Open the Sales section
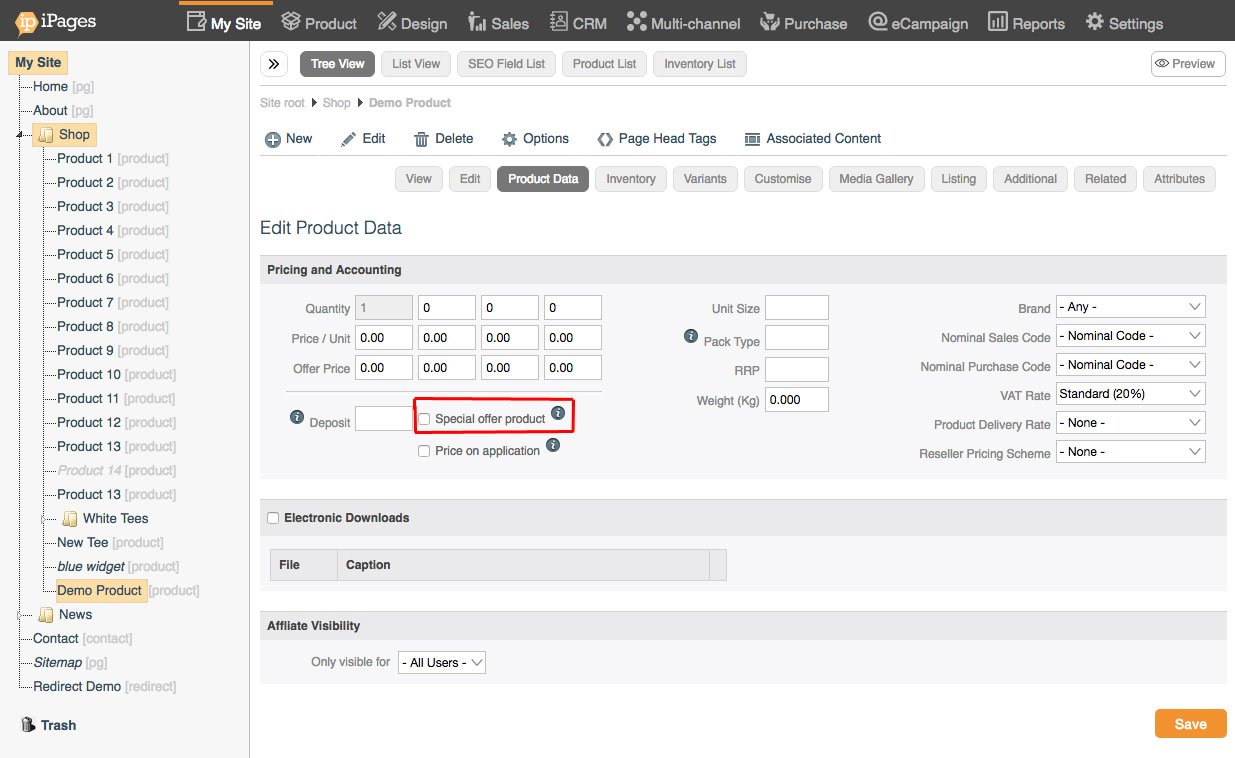 497,23
